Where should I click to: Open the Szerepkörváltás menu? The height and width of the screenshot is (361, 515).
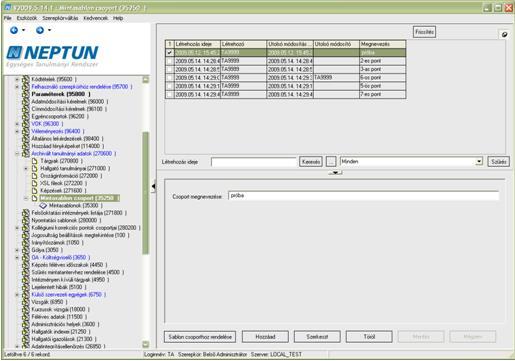tap(60, 18)
